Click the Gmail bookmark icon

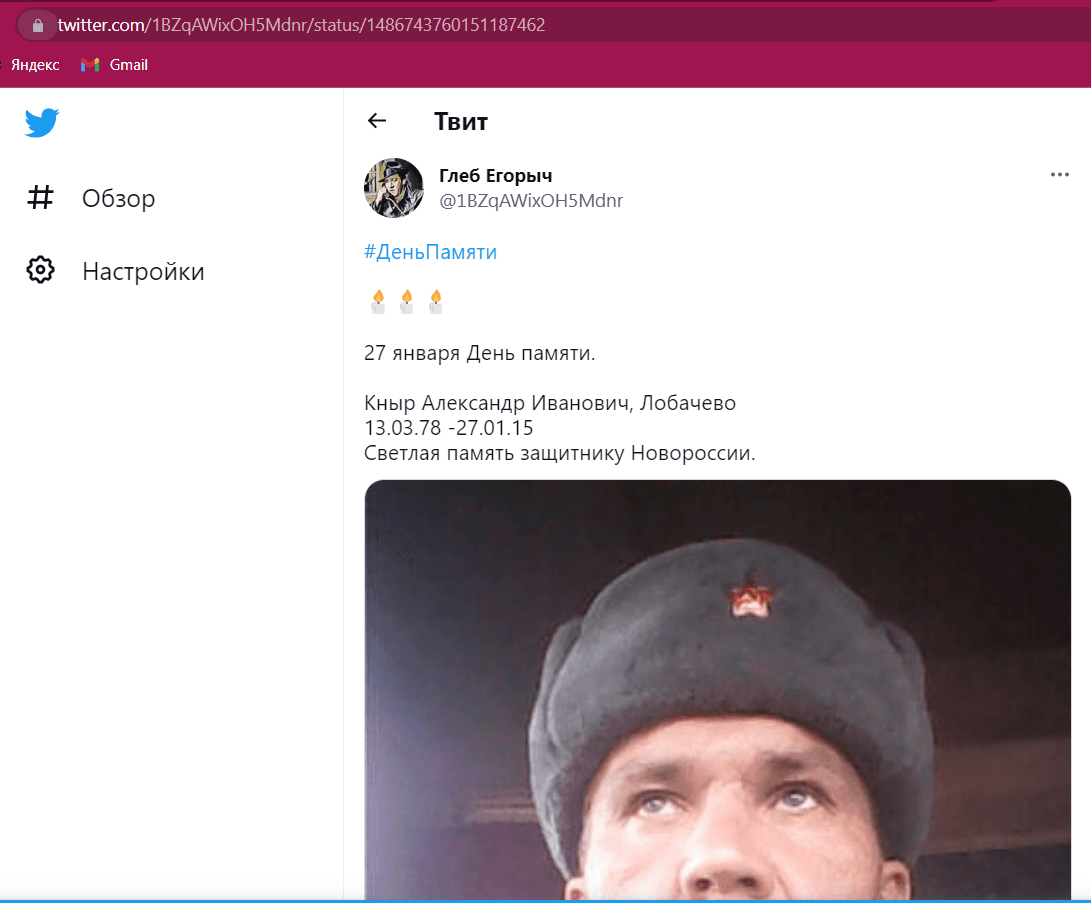(x=90, y=65)
